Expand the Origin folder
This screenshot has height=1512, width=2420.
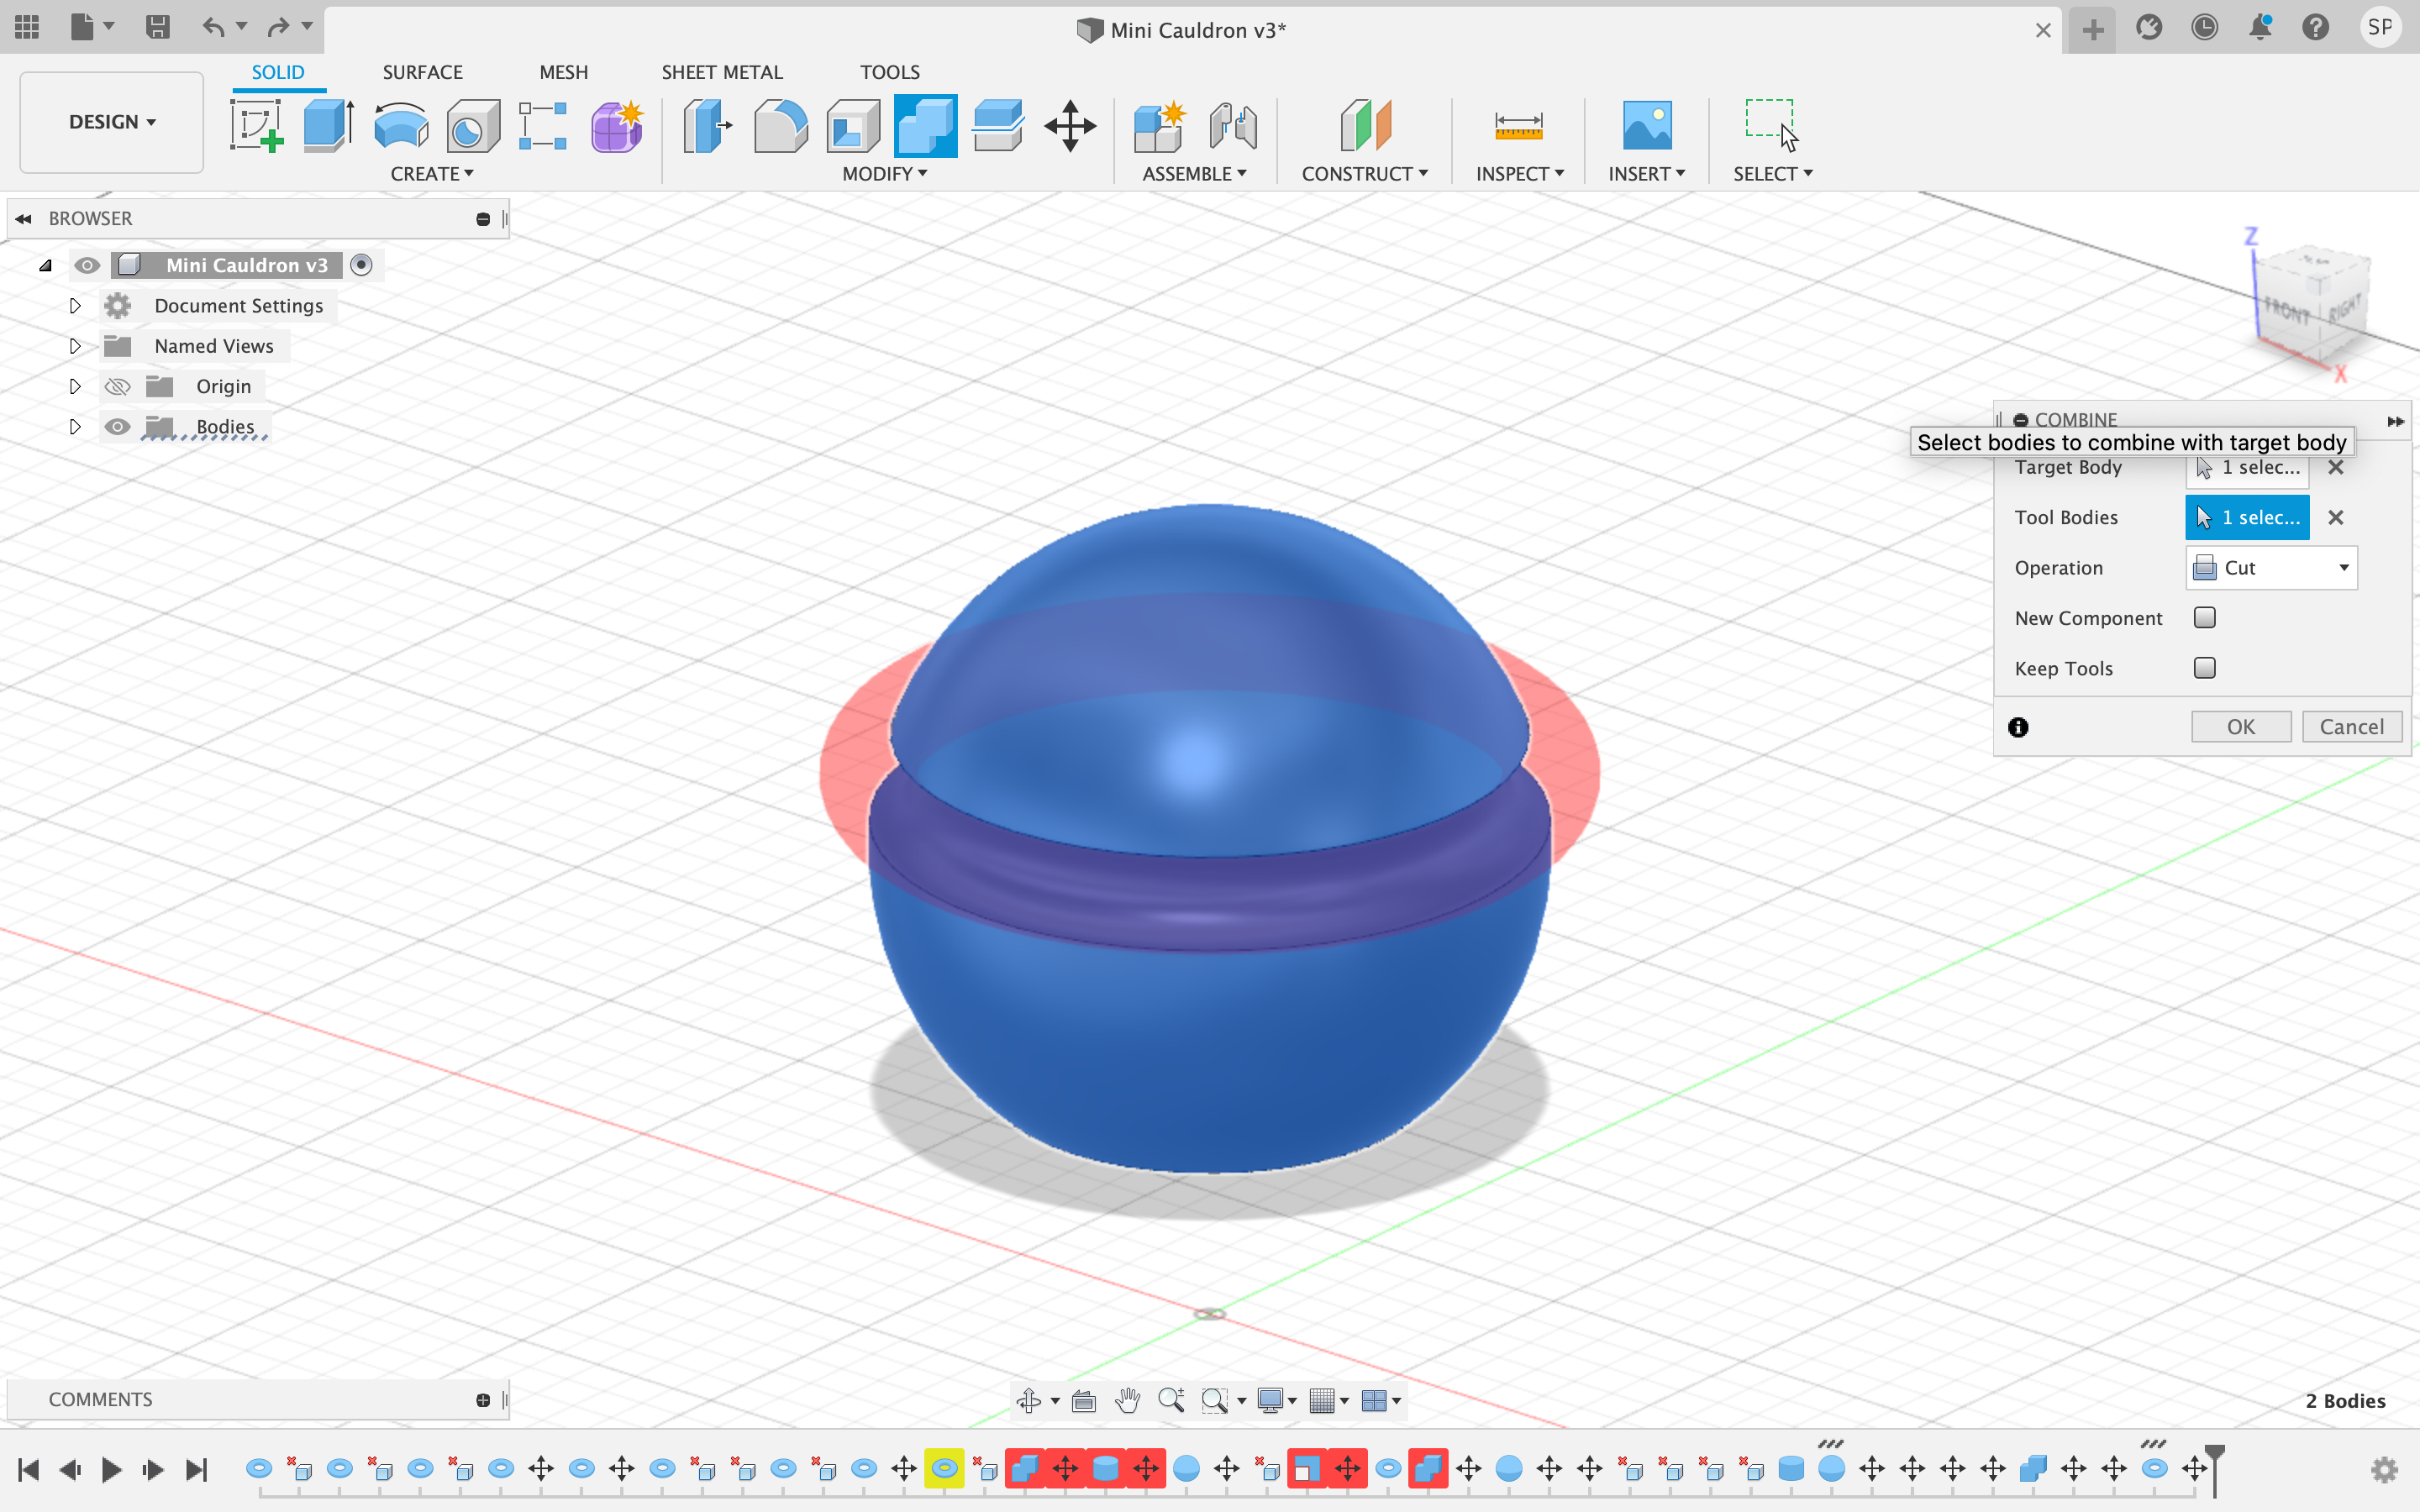pyautogui.click(x=75, y=387)
